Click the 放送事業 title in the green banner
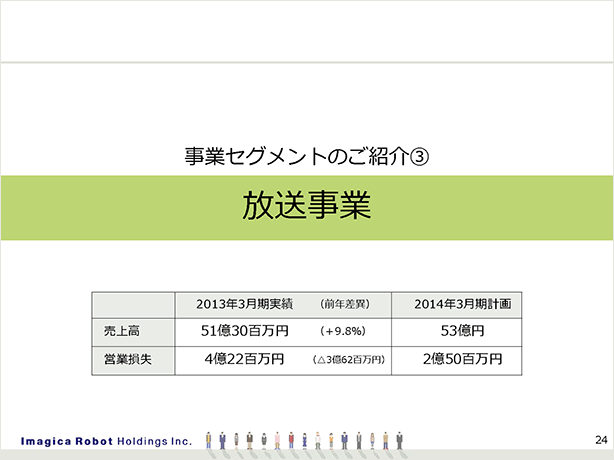 [x=307, y=206]
